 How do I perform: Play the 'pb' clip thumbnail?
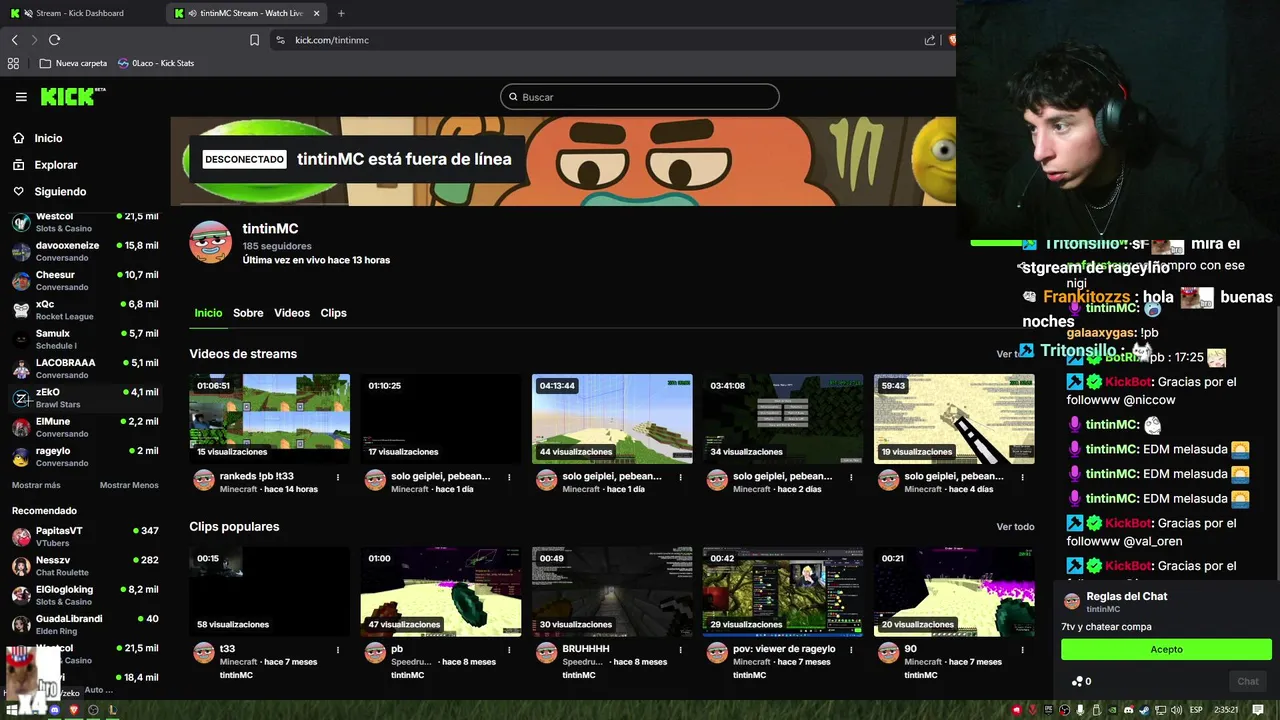(x=441, y=592)
